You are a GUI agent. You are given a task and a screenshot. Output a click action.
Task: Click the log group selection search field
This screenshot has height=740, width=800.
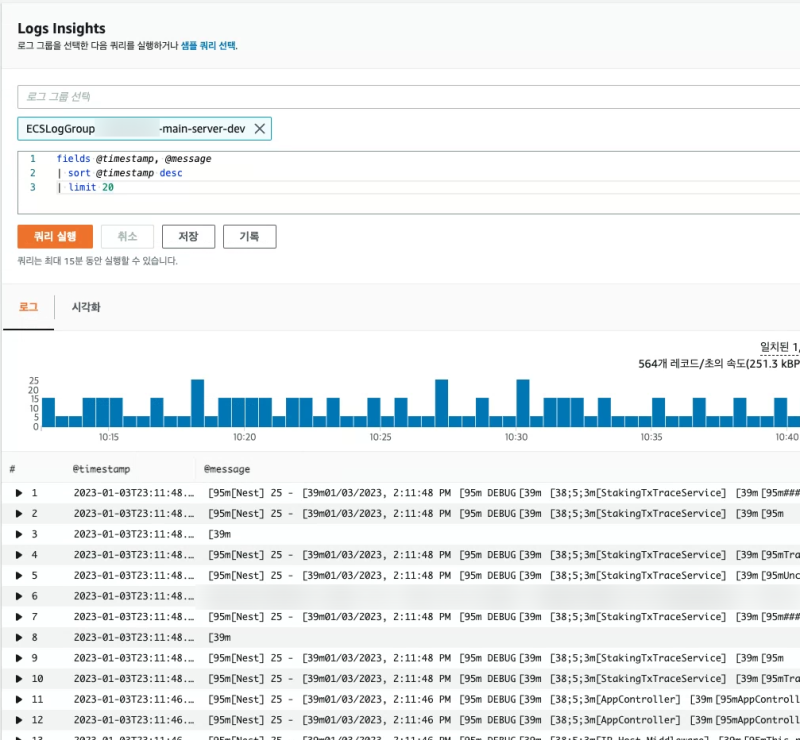click(x=400, y=97)
